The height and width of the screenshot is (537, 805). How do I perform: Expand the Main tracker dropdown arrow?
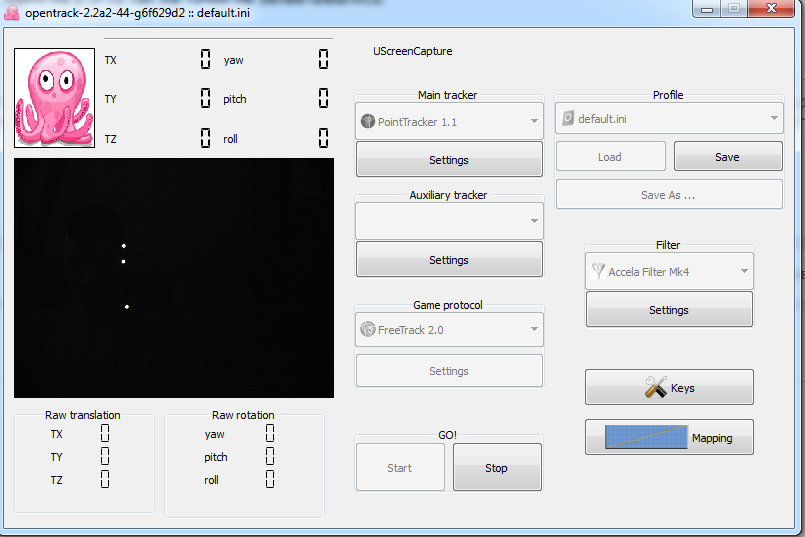pyautogui.click(x=534, y=122)
